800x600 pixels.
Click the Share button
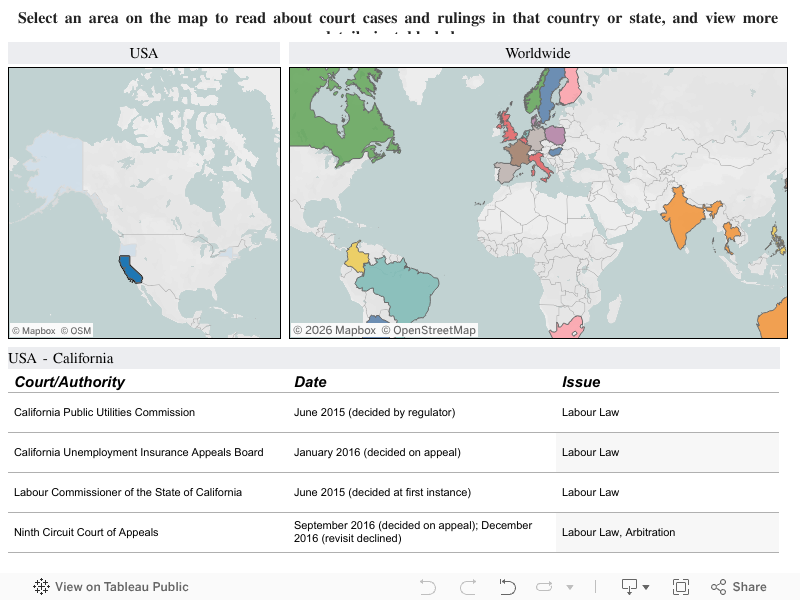(x=739, y=587)
